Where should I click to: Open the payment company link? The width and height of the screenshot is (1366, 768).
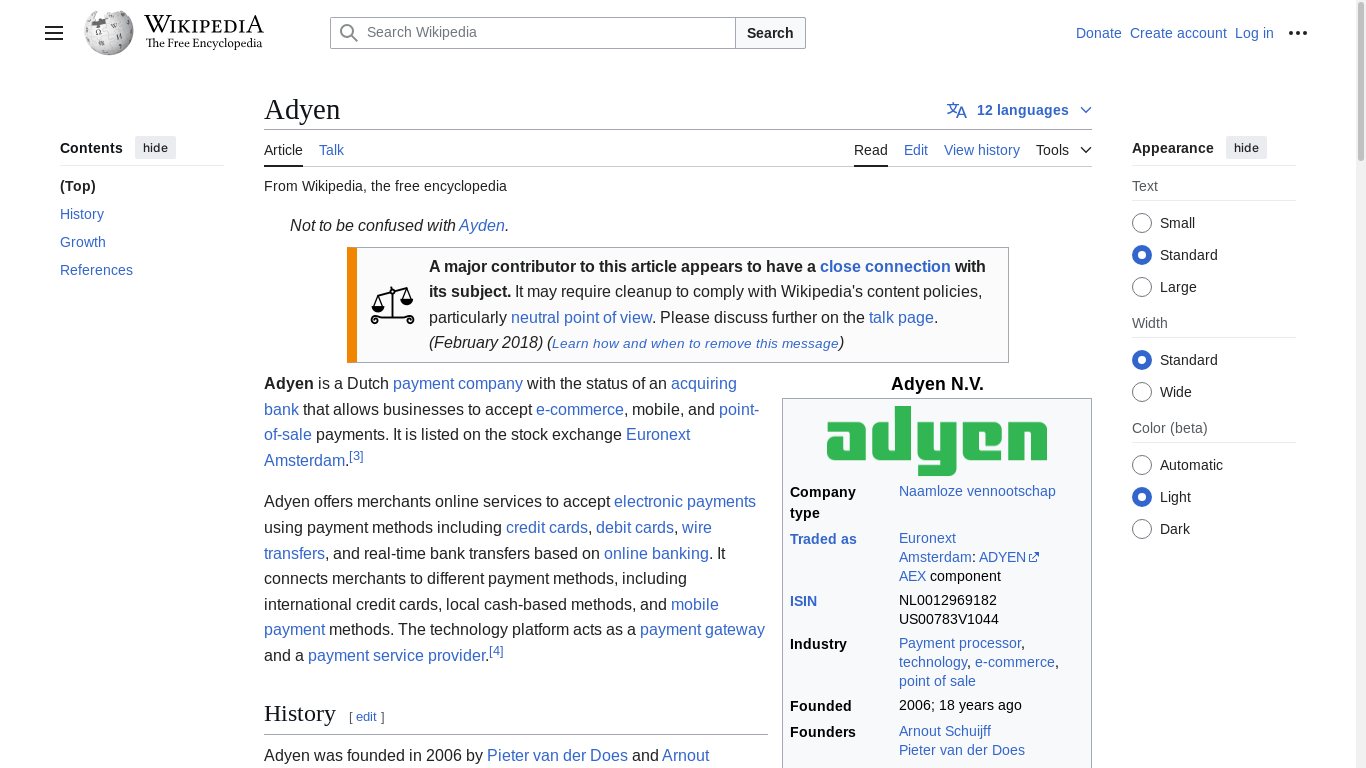point(458,384)
